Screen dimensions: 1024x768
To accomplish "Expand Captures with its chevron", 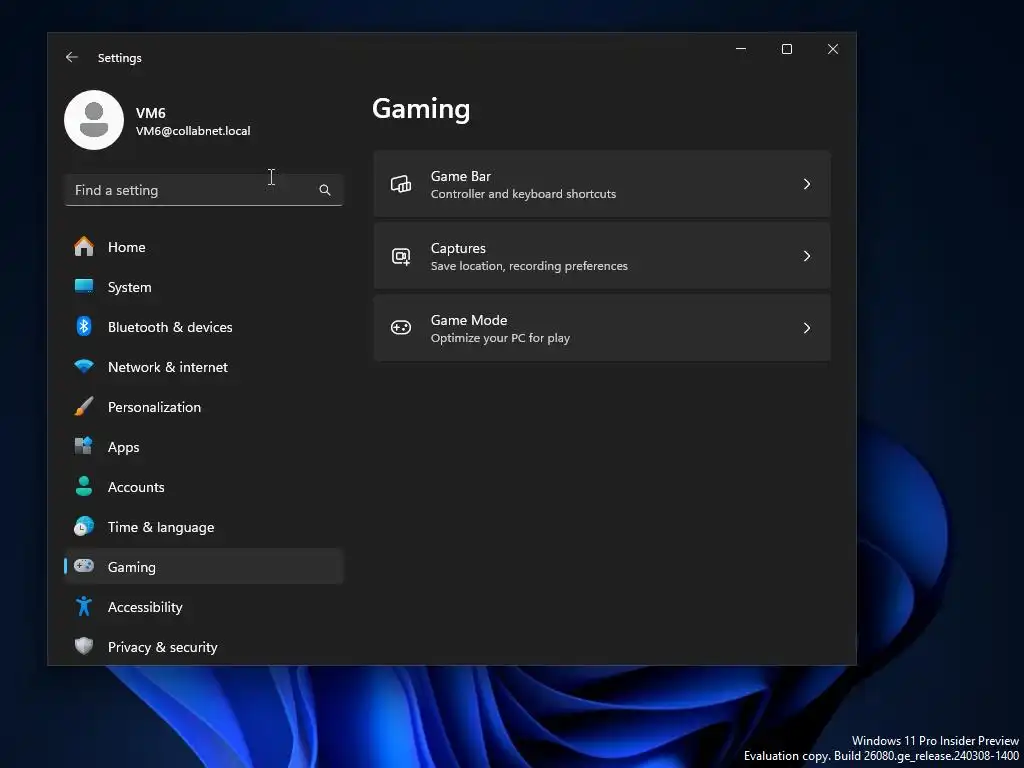I will pos(807,256).
